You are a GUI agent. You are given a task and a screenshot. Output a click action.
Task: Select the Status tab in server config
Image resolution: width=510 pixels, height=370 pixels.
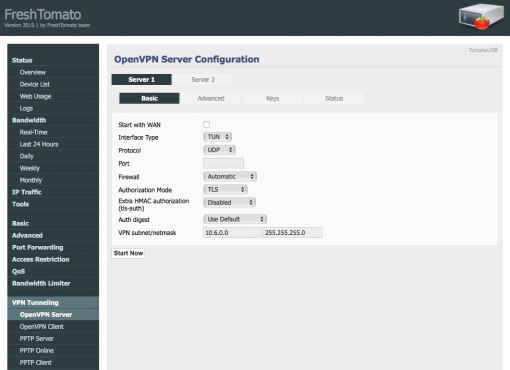click(x=334, y=98)
